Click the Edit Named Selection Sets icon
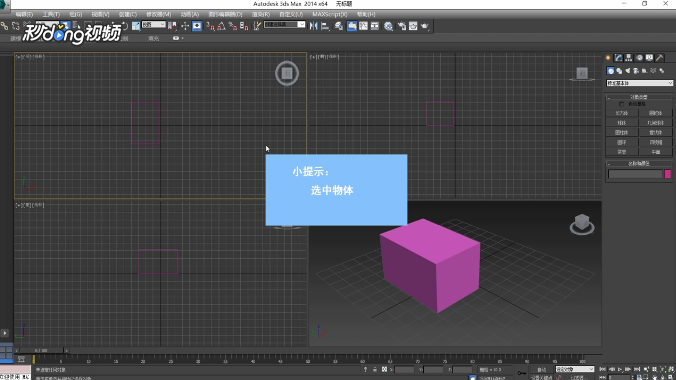 pyautogui.click(x=257, y=26)
